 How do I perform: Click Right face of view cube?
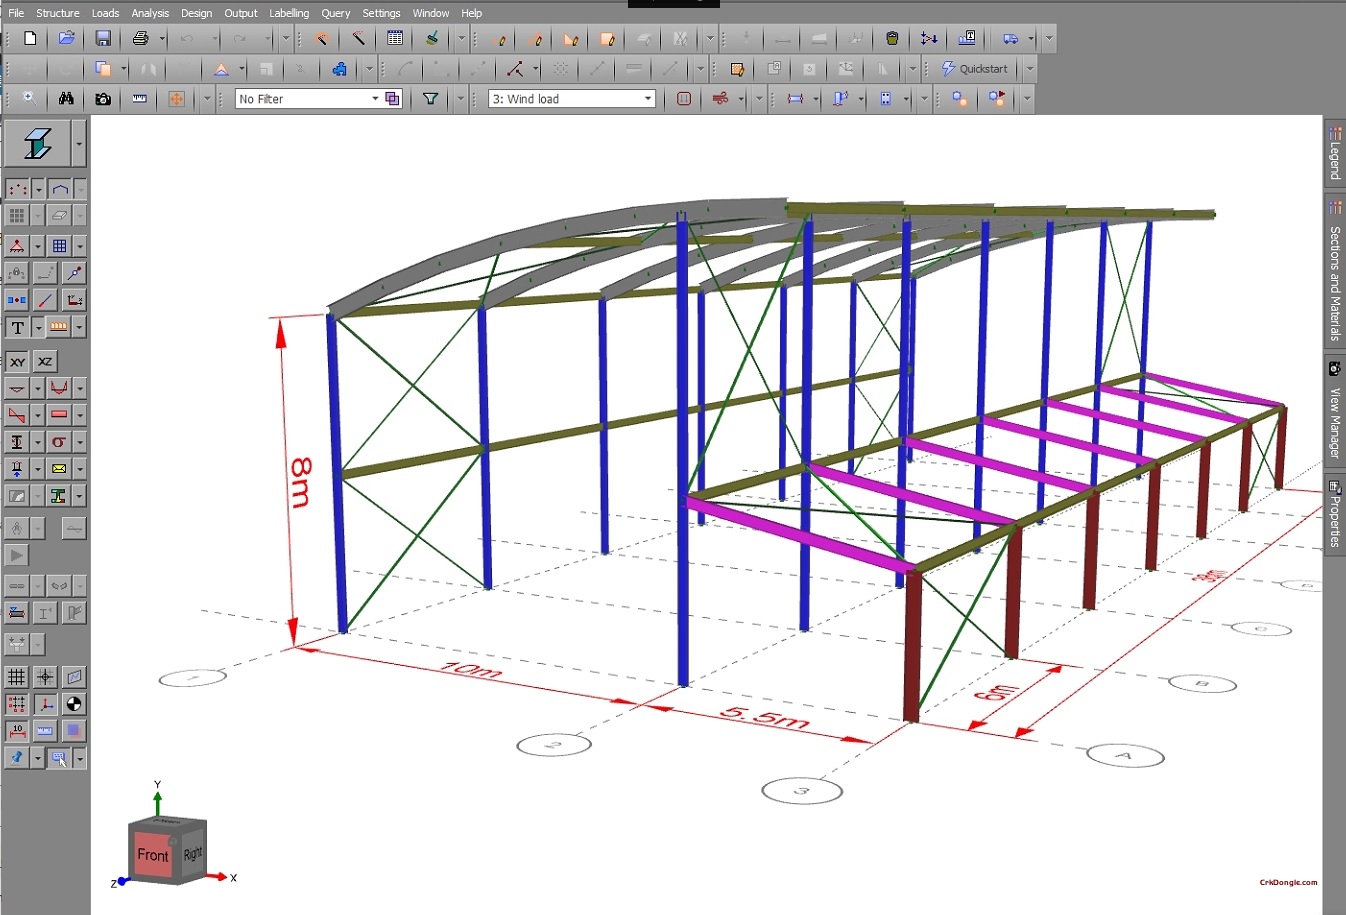tap(192, 852)
